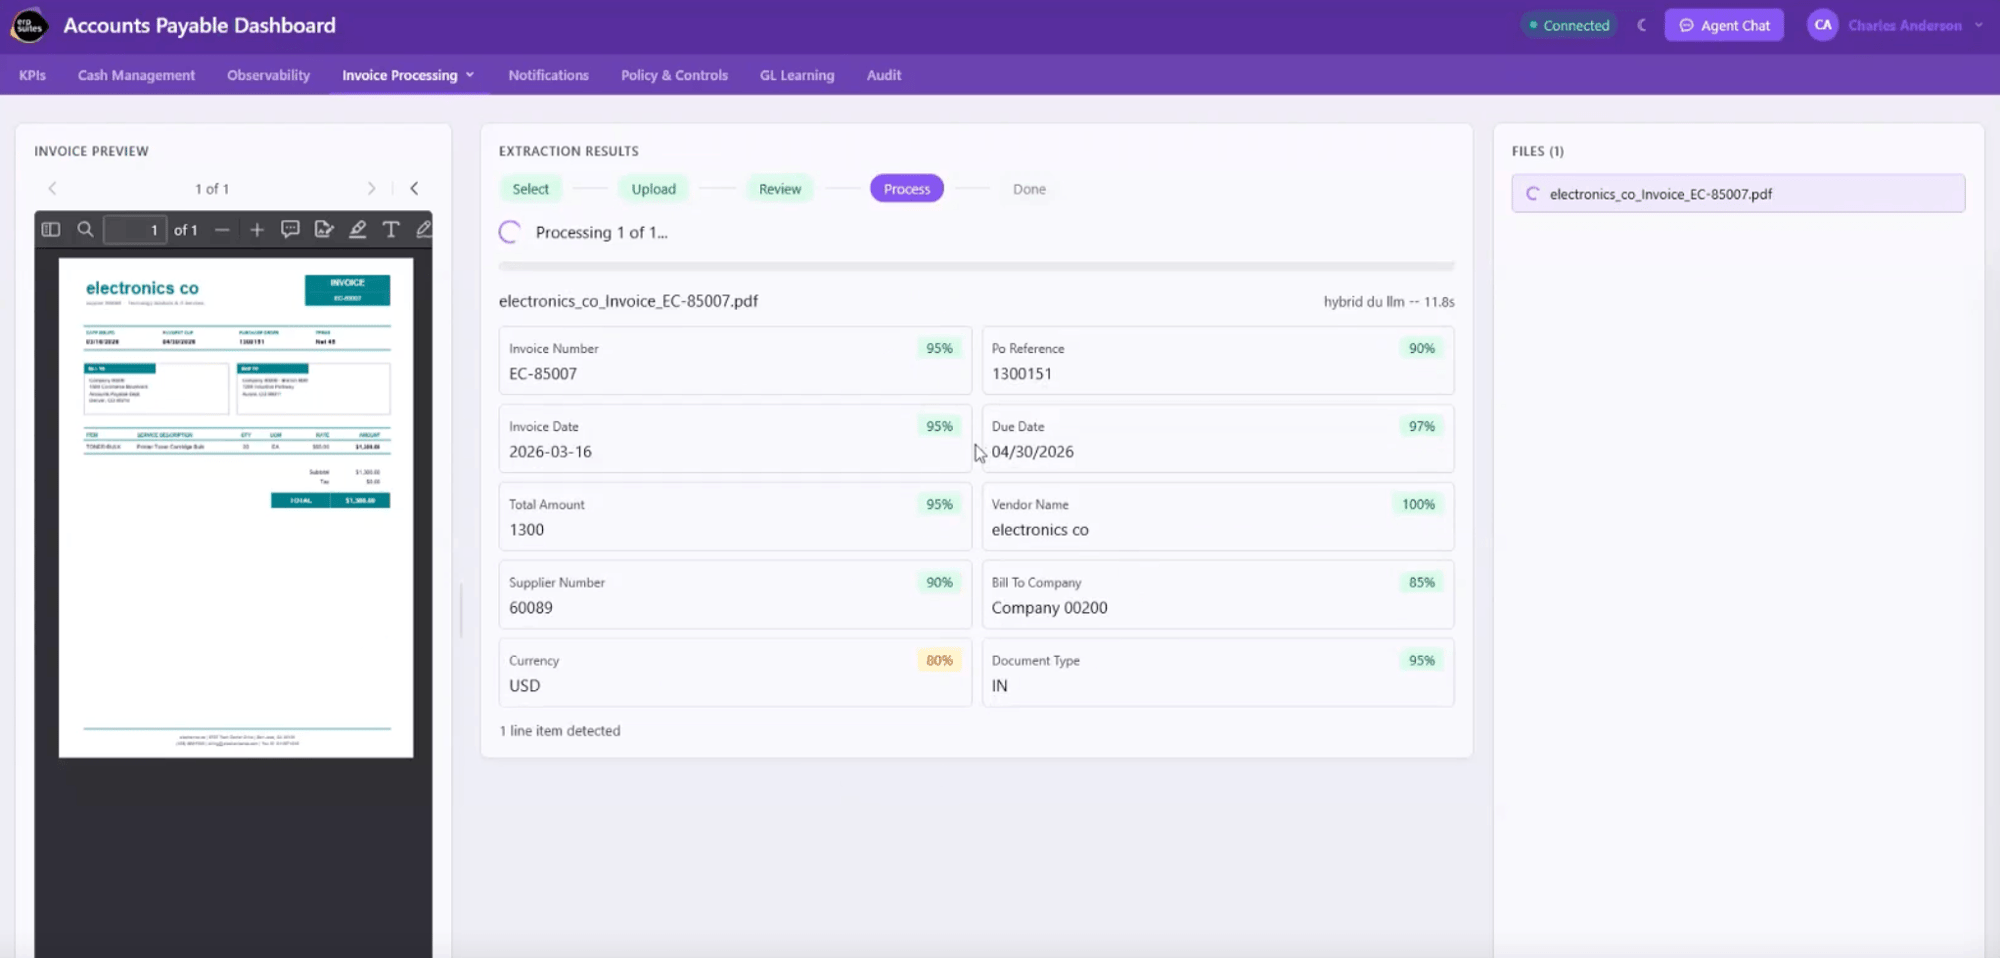2000x958 pixels.
Task: Click the app logo in header
Action: (29, 25)
